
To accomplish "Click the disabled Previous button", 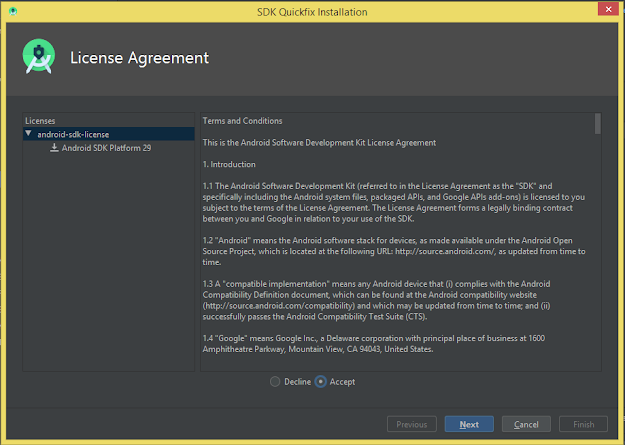I will (x=412, y=424).
